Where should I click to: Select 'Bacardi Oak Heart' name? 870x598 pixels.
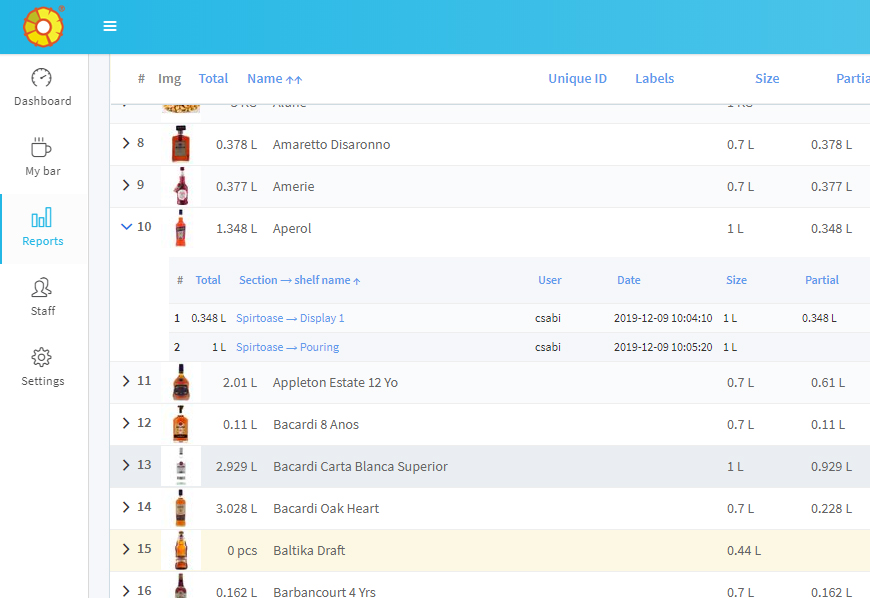pos(326,509)
